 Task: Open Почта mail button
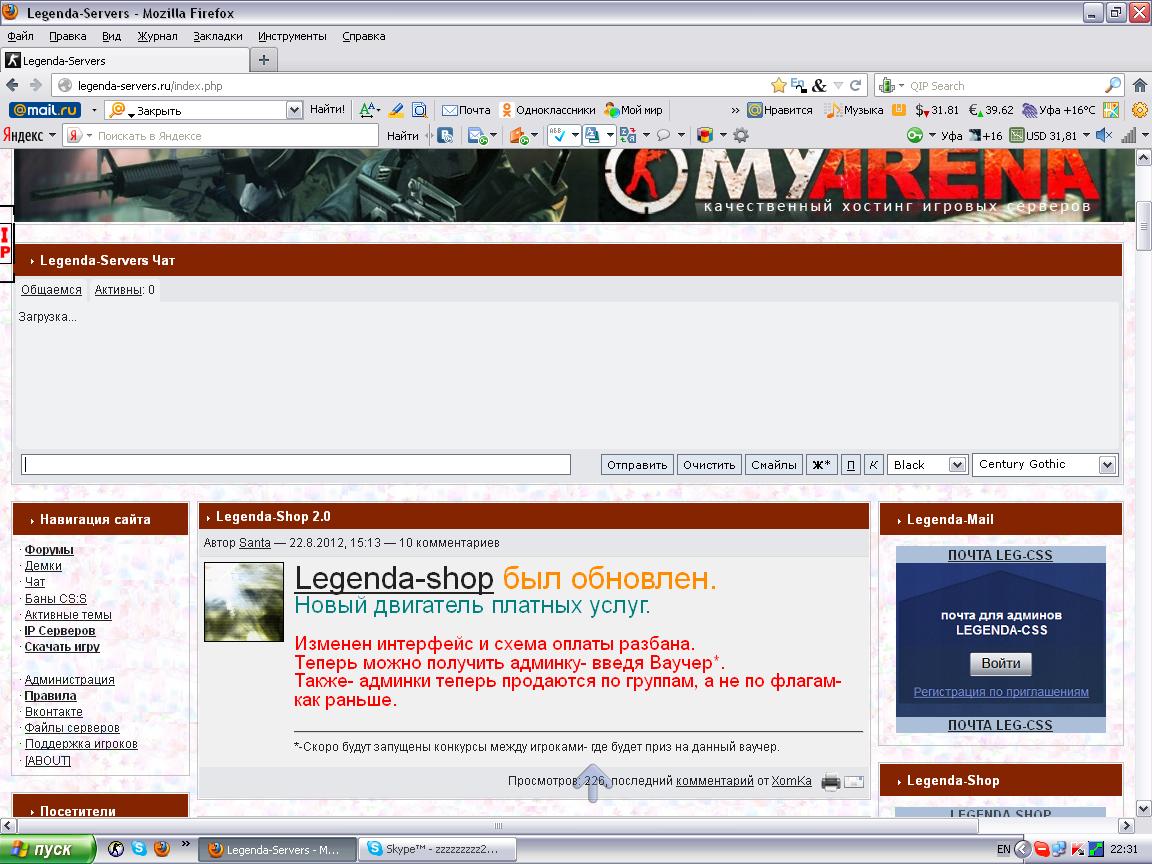click(x=466, y=110)
